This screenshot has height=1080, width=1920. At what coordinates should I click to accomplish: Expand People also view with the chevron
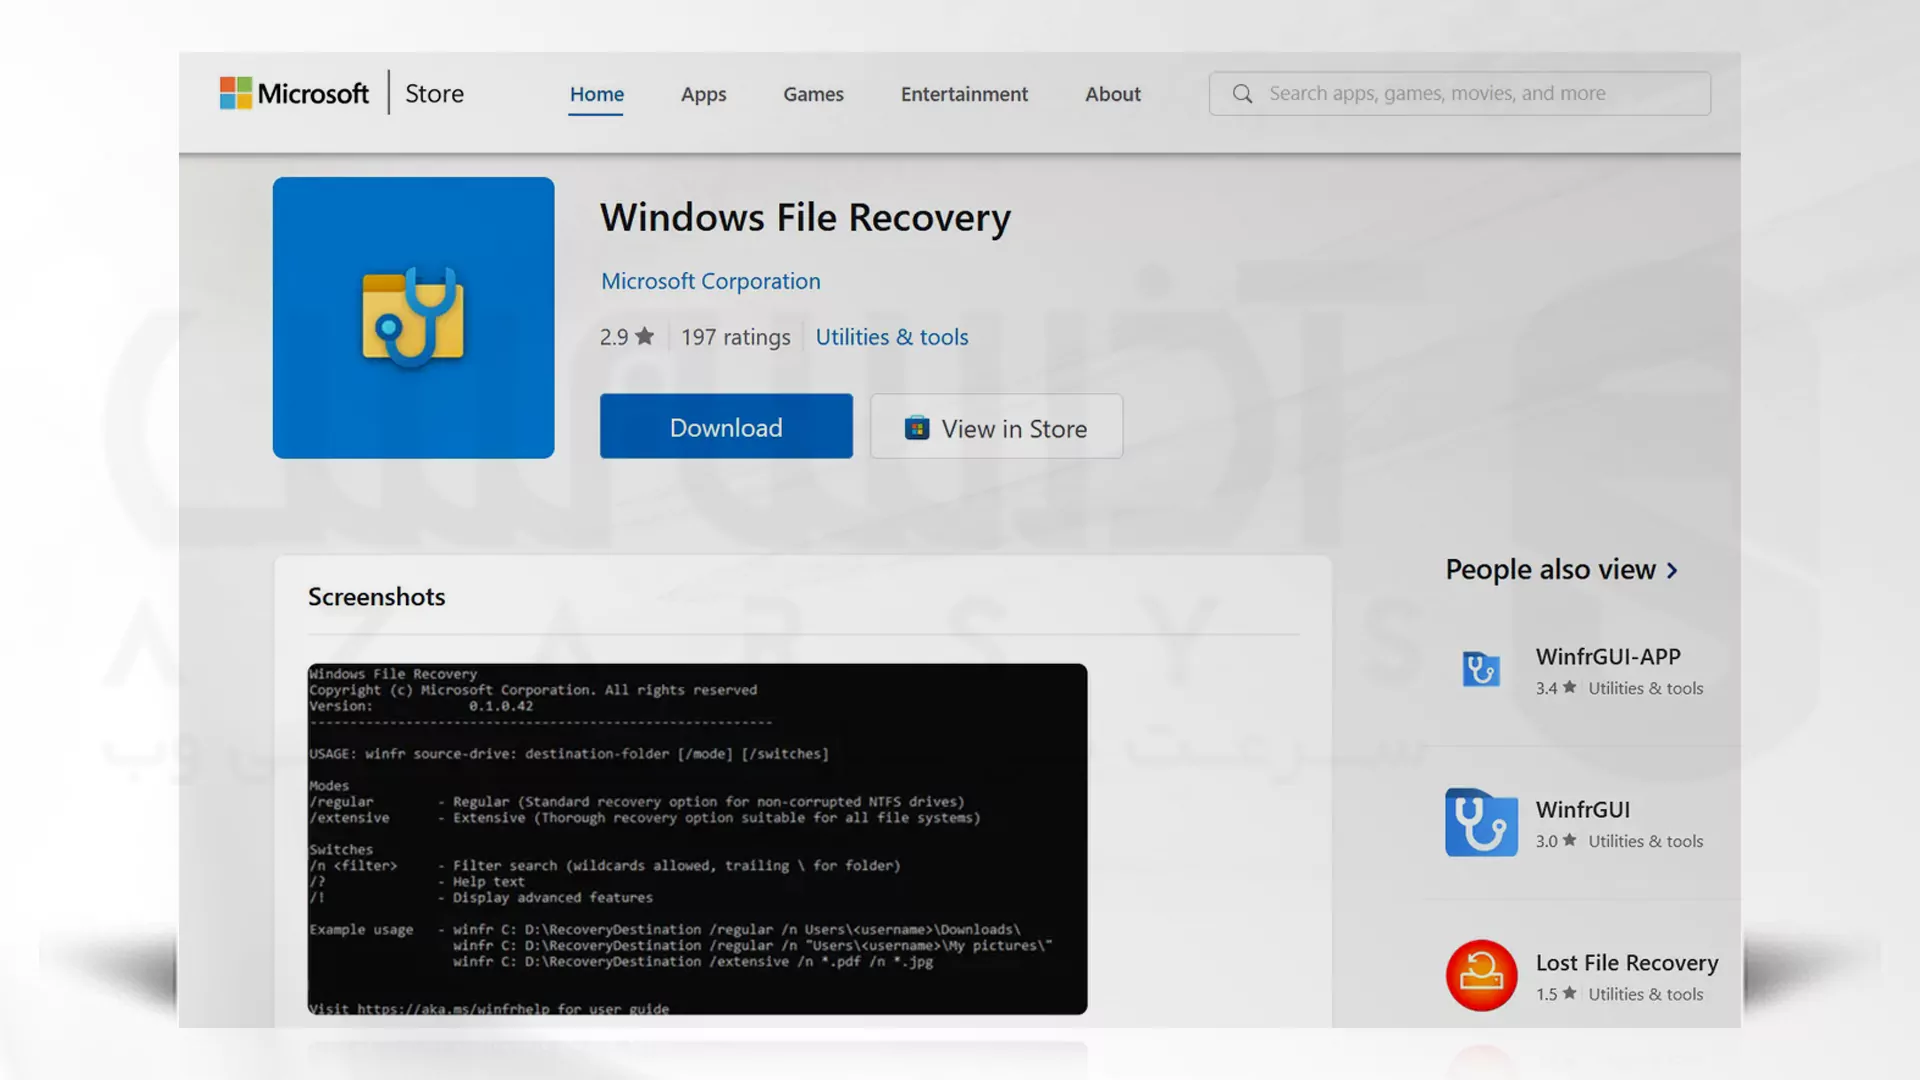(x=1672, y=570)
